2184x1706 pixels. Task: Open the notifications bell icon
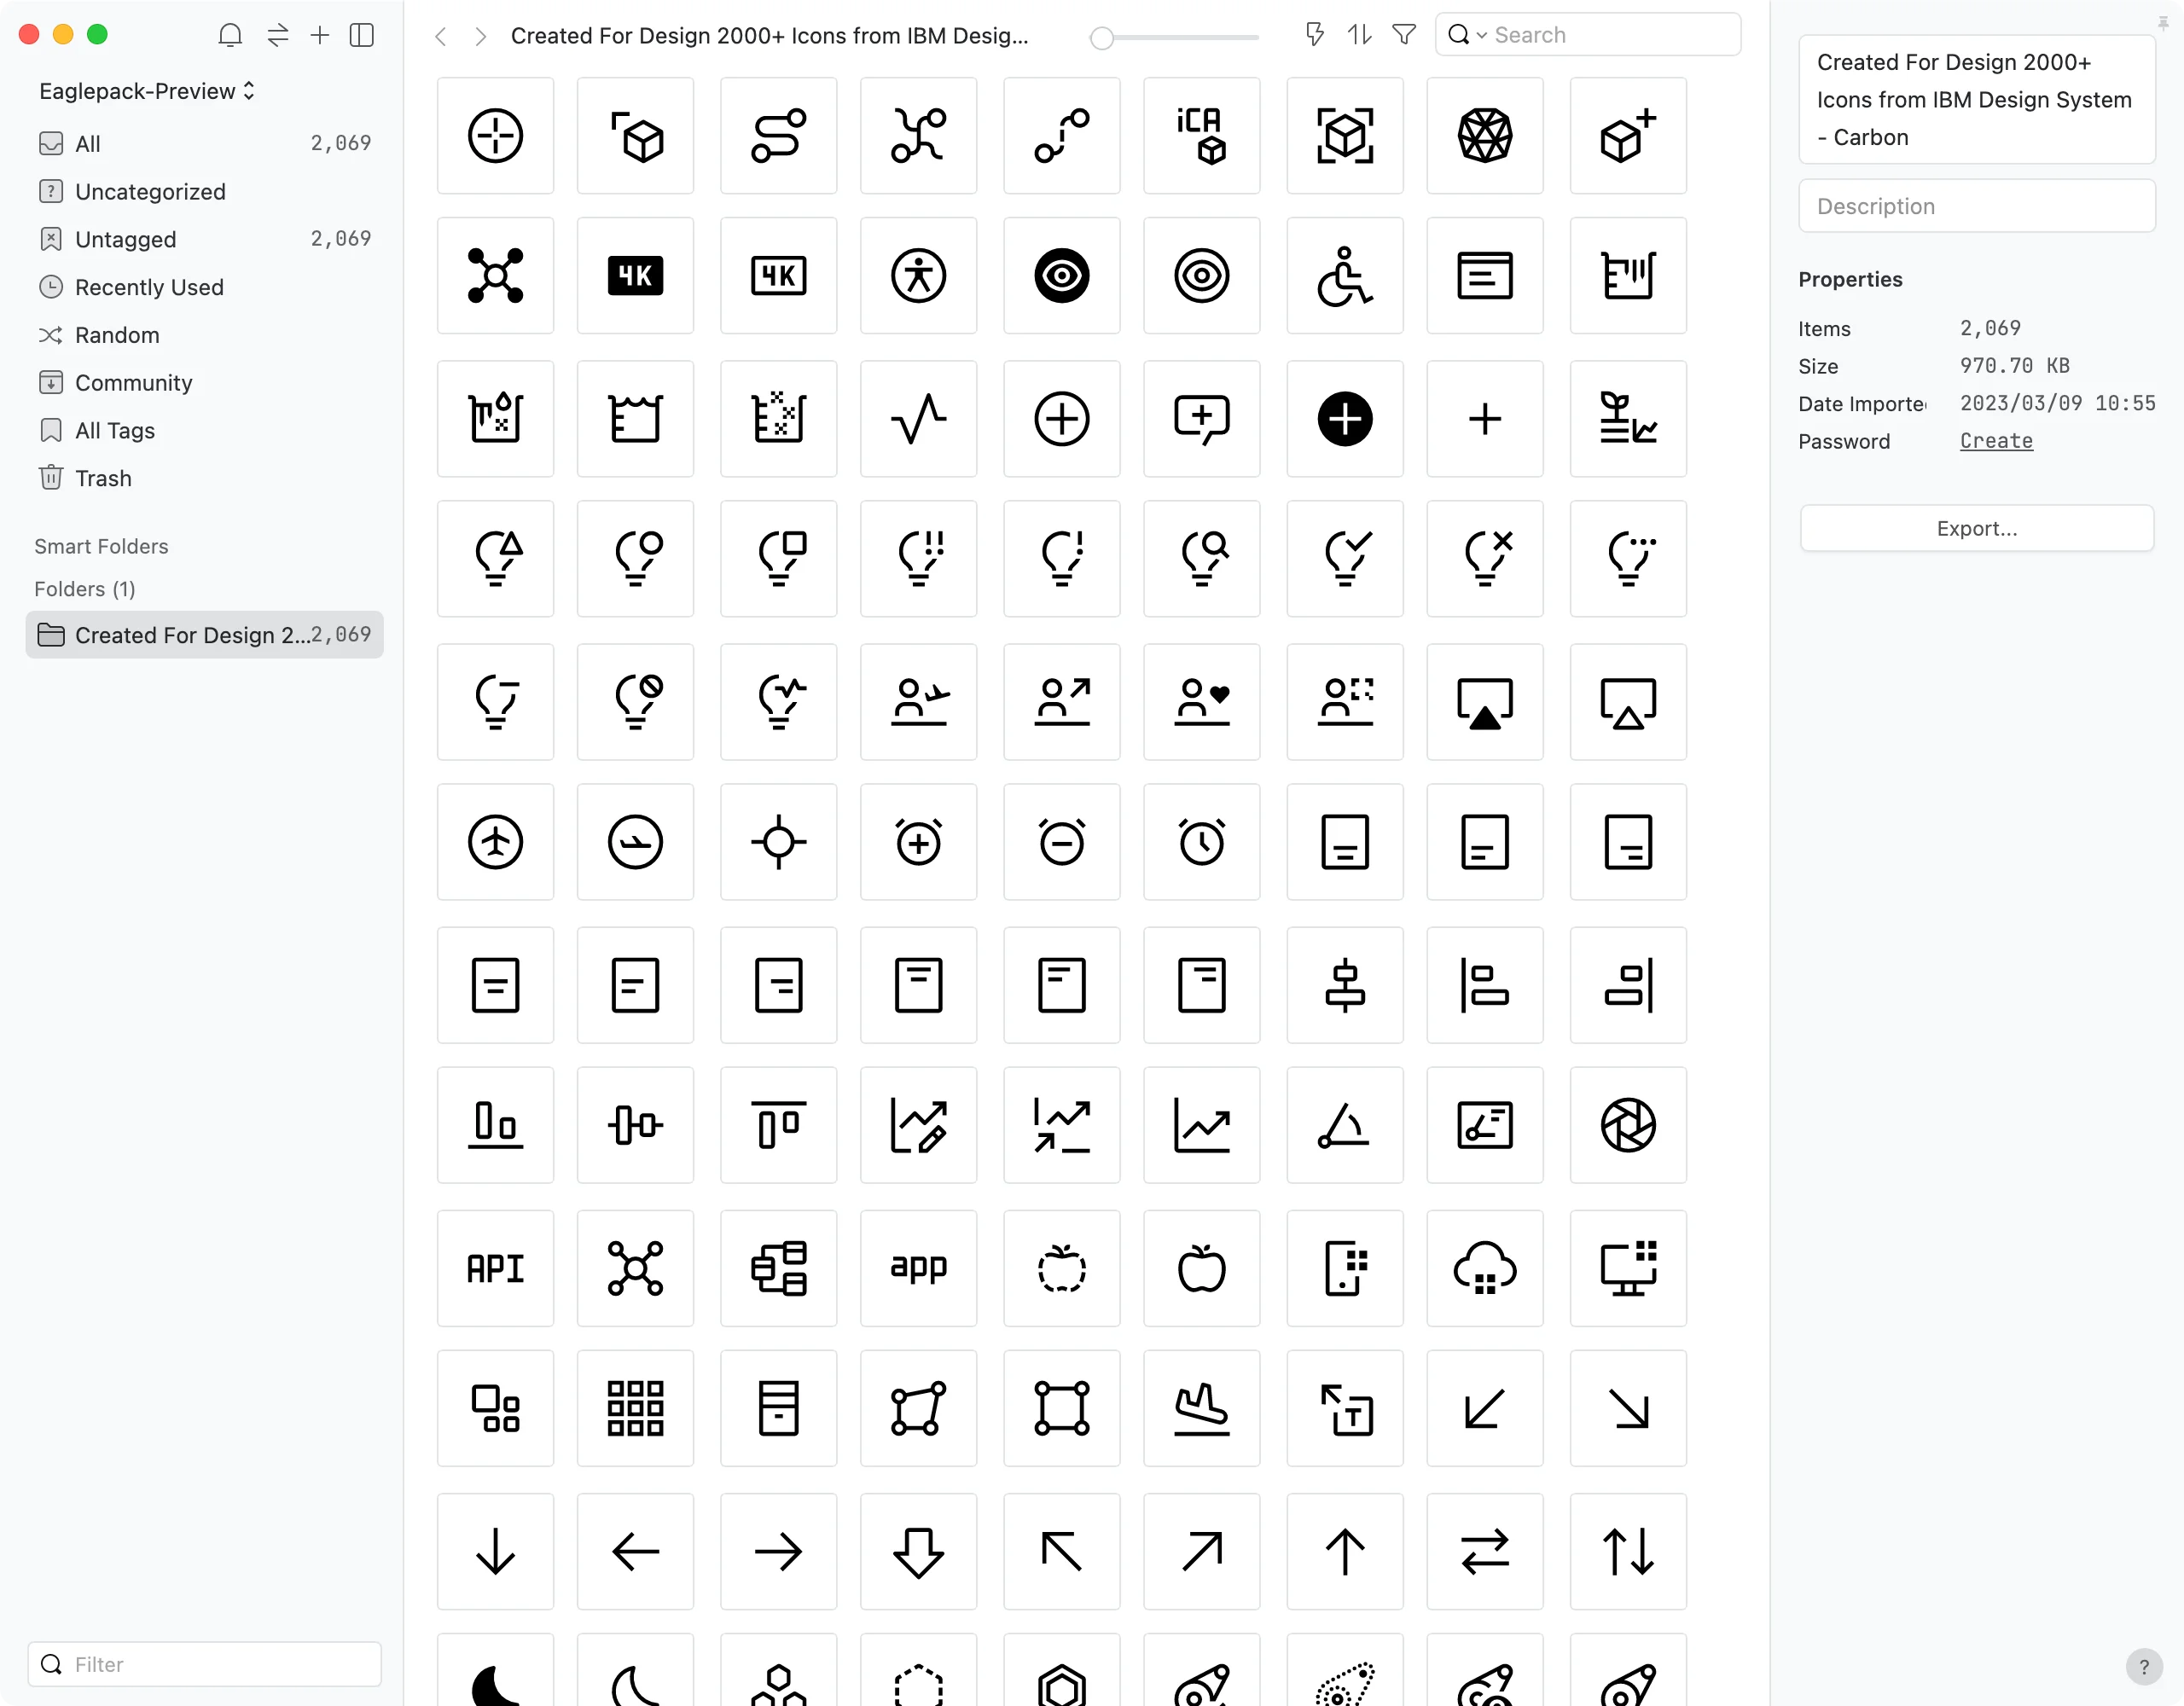tap(230, 35)
